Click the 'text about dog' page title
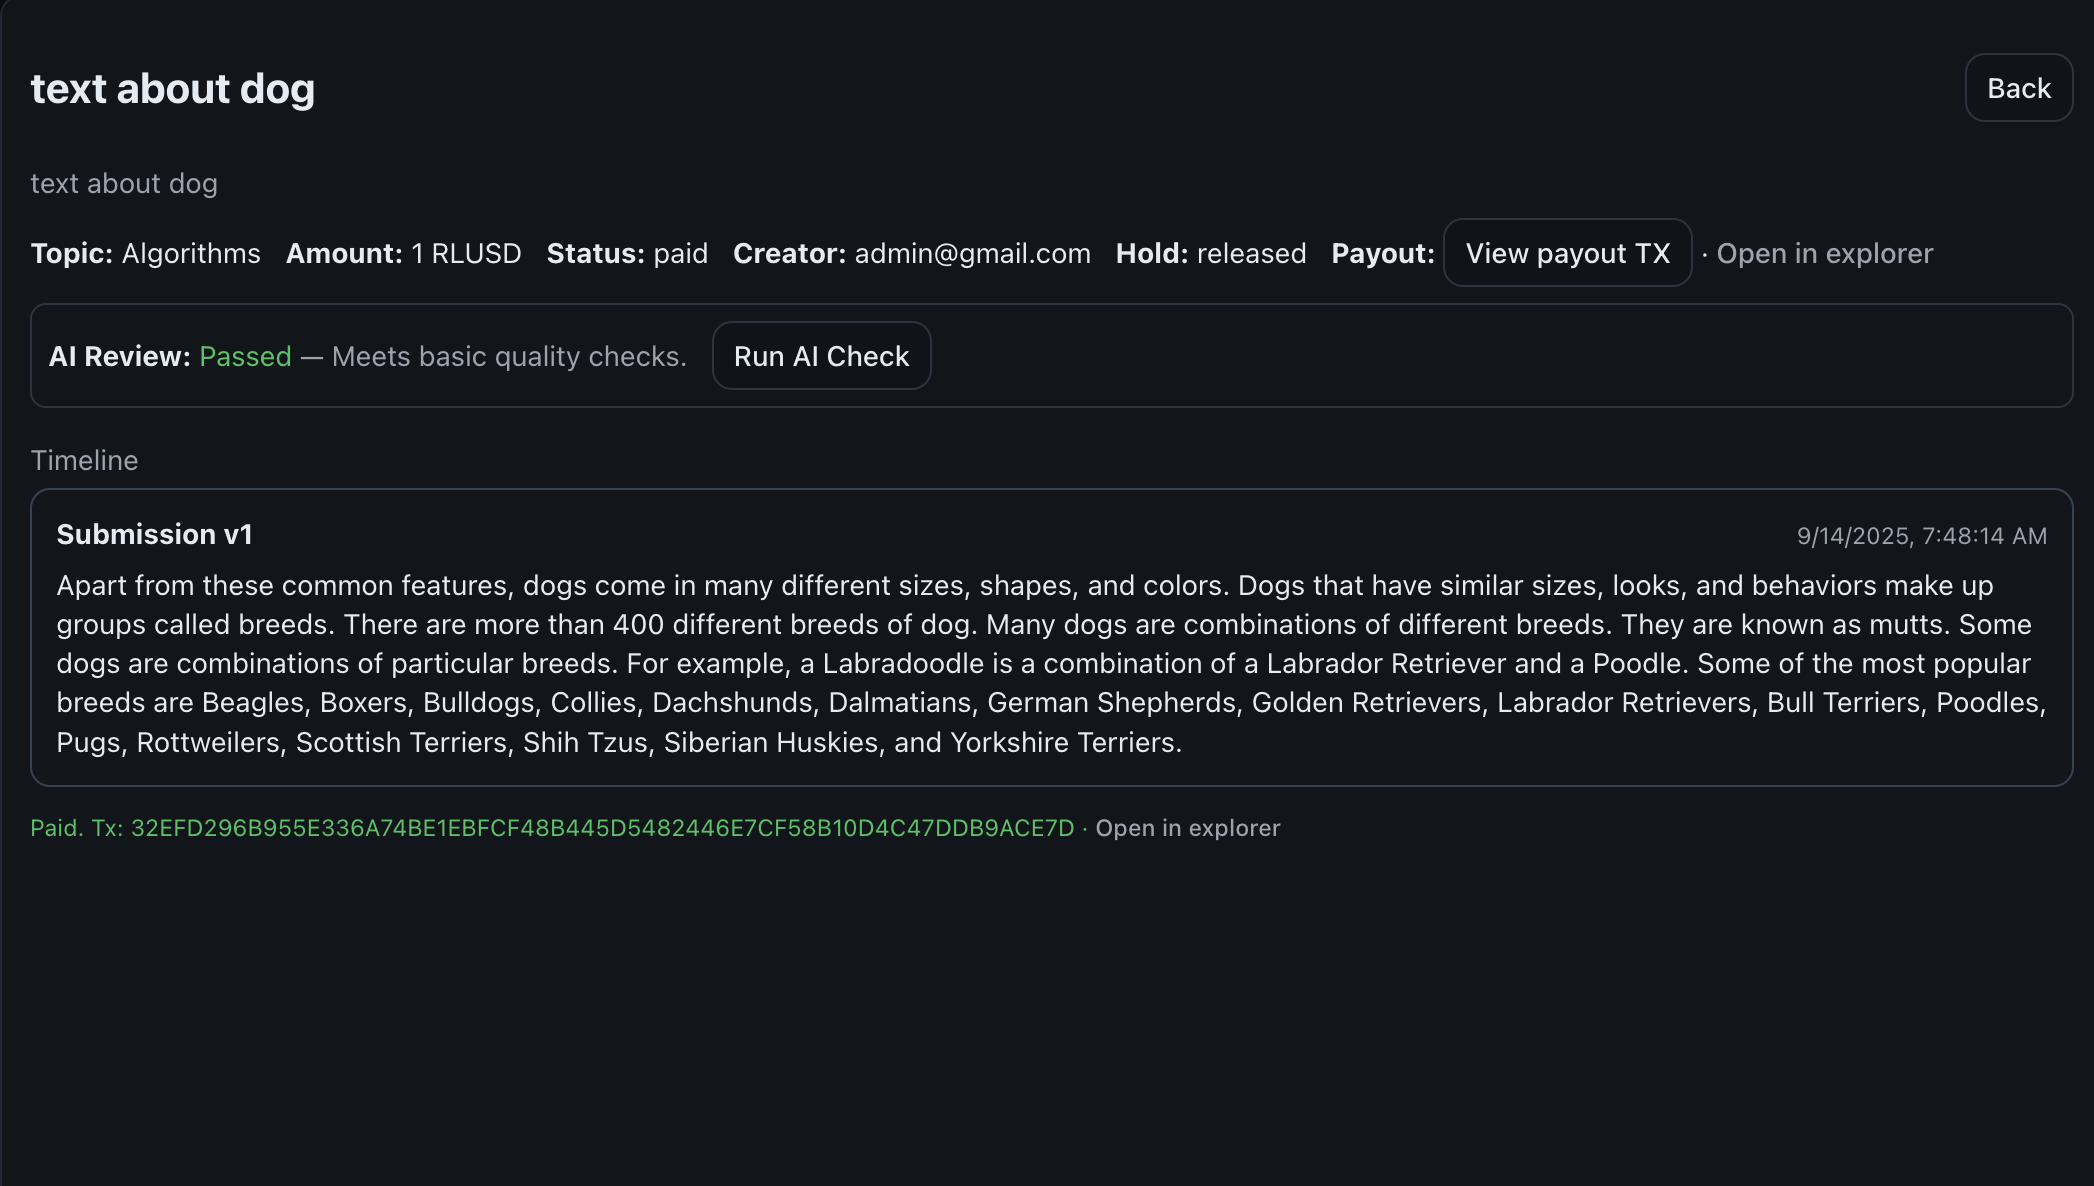 coord(172,89)
